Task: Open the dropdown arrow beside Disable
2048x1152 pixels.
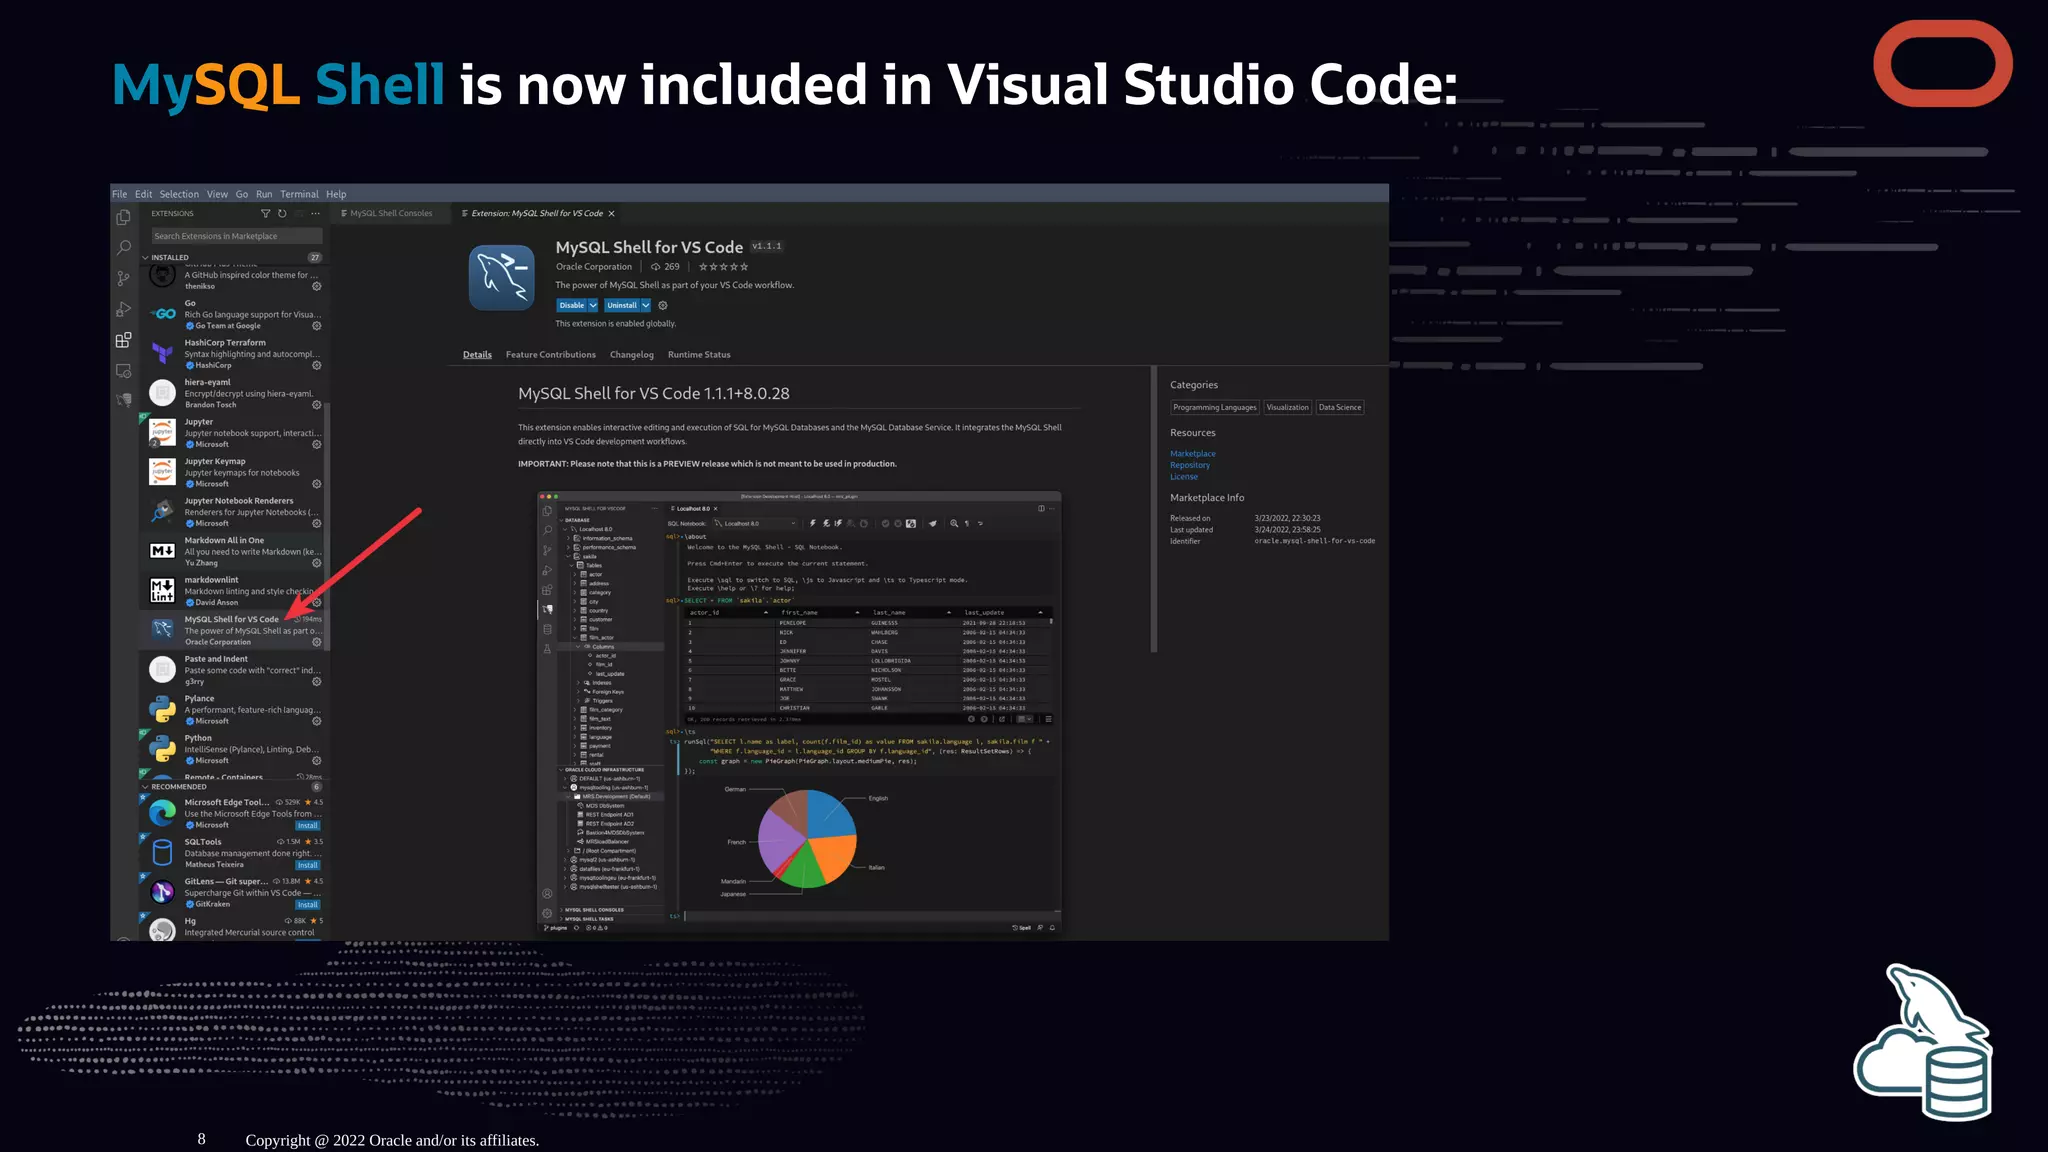Action: pyautogui.click(x=593, y=306)
